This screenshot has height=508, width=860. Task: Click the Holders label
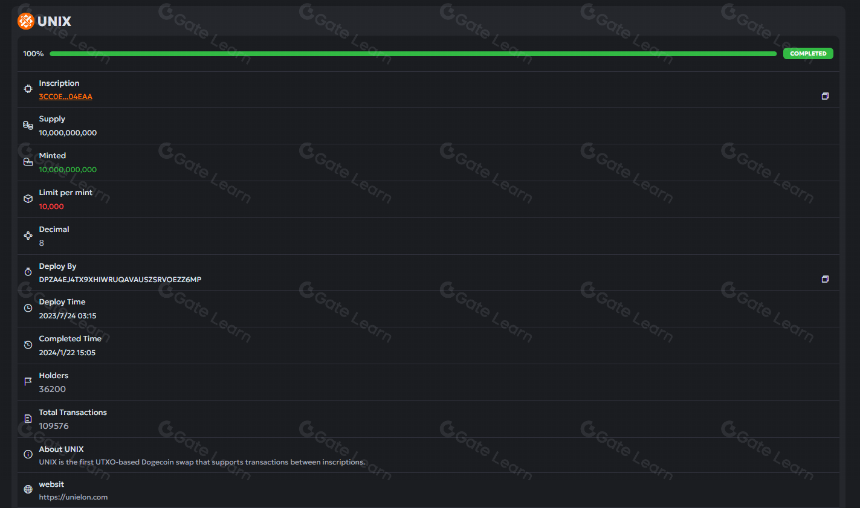coord(53,375)
